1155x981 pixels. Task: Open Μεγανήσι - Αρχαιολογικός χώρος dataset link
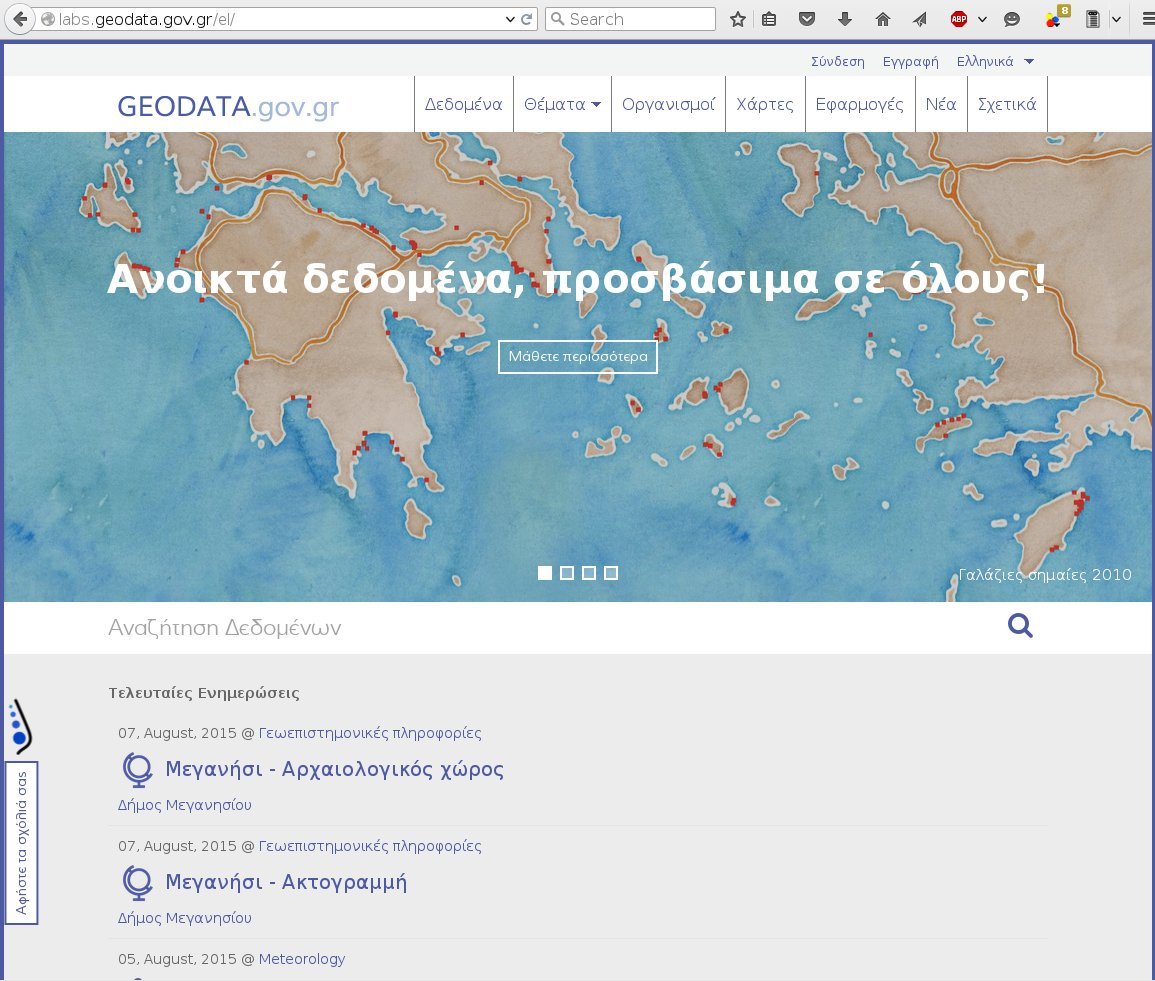pos(334,770)
